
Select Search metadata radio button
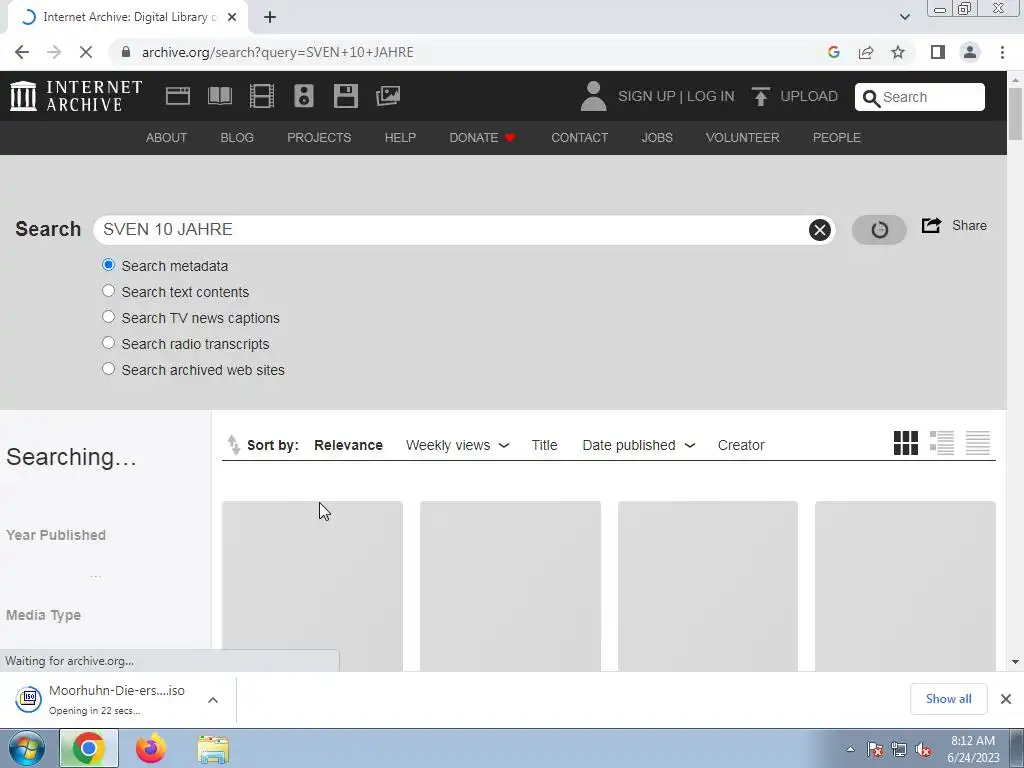(108, 265)
